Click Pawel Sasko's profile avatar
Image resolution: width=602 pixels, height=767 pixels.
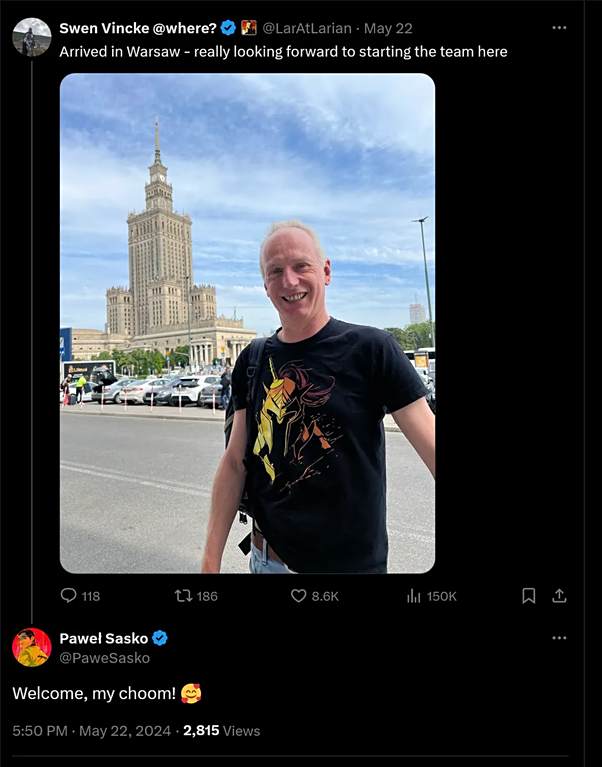coord(32,647)
